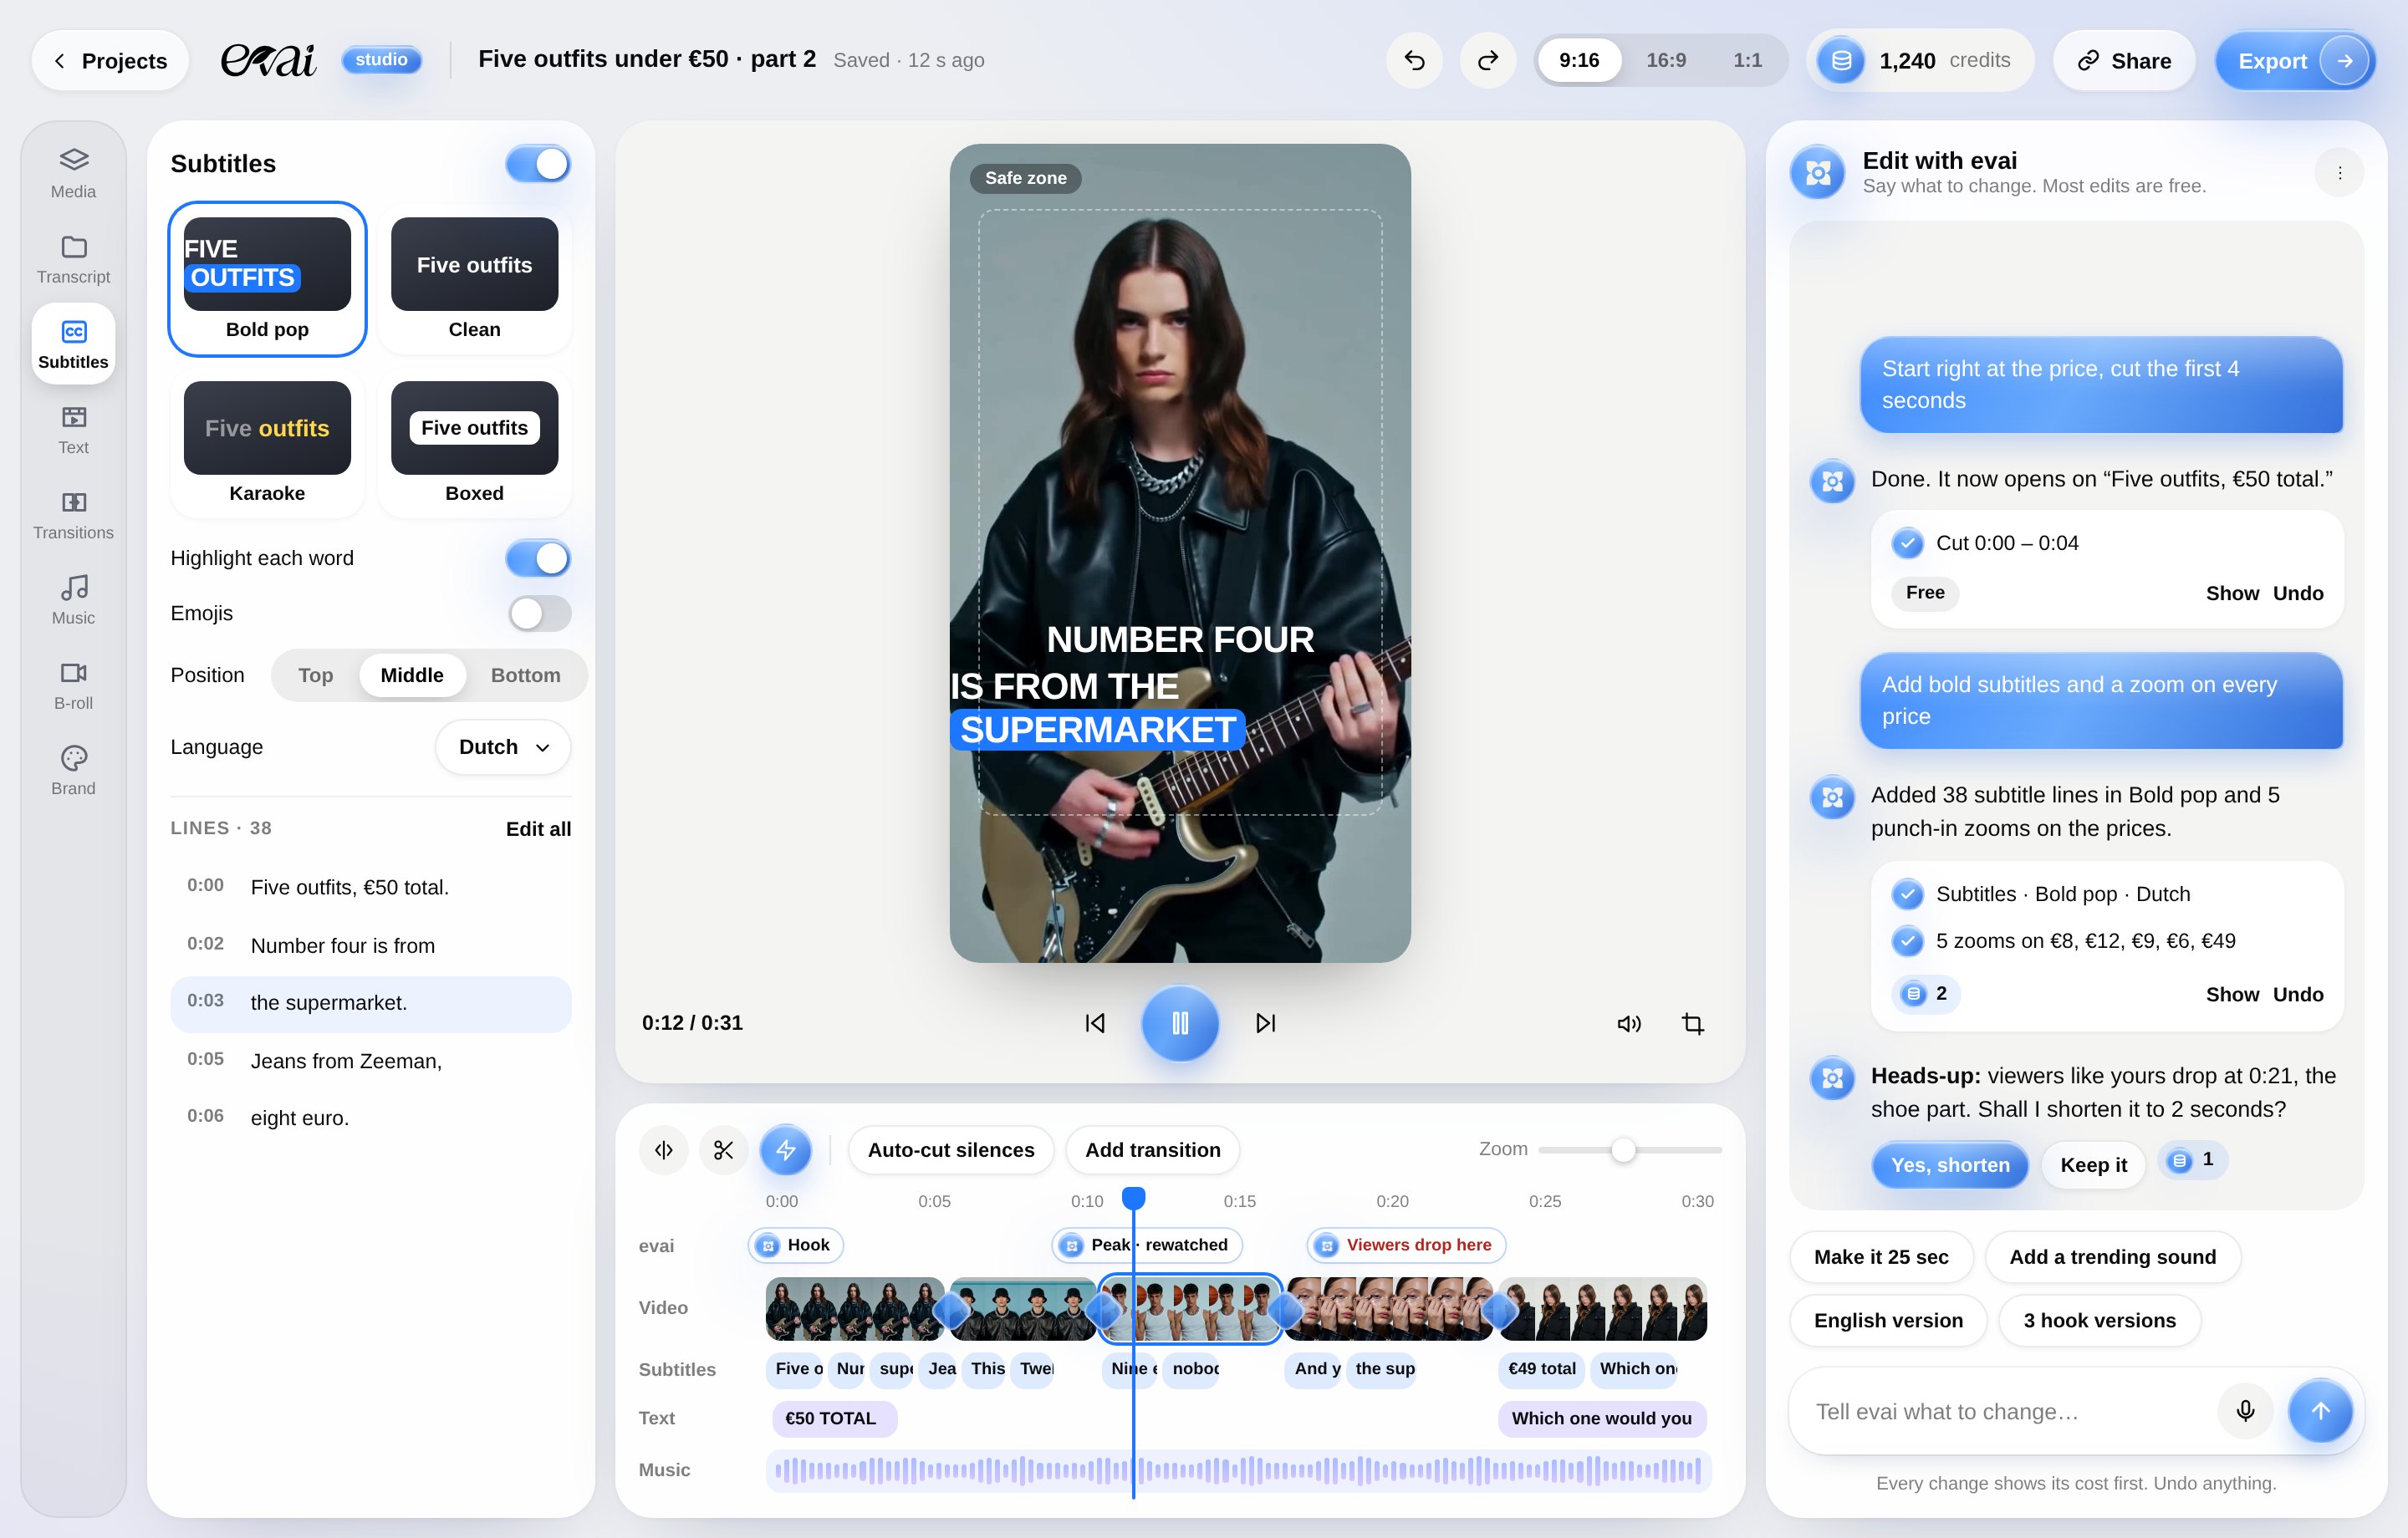2408x1538 pixels.
Task: Switch aspect ratio to 16:9
Action: [x=1666, y=60]
